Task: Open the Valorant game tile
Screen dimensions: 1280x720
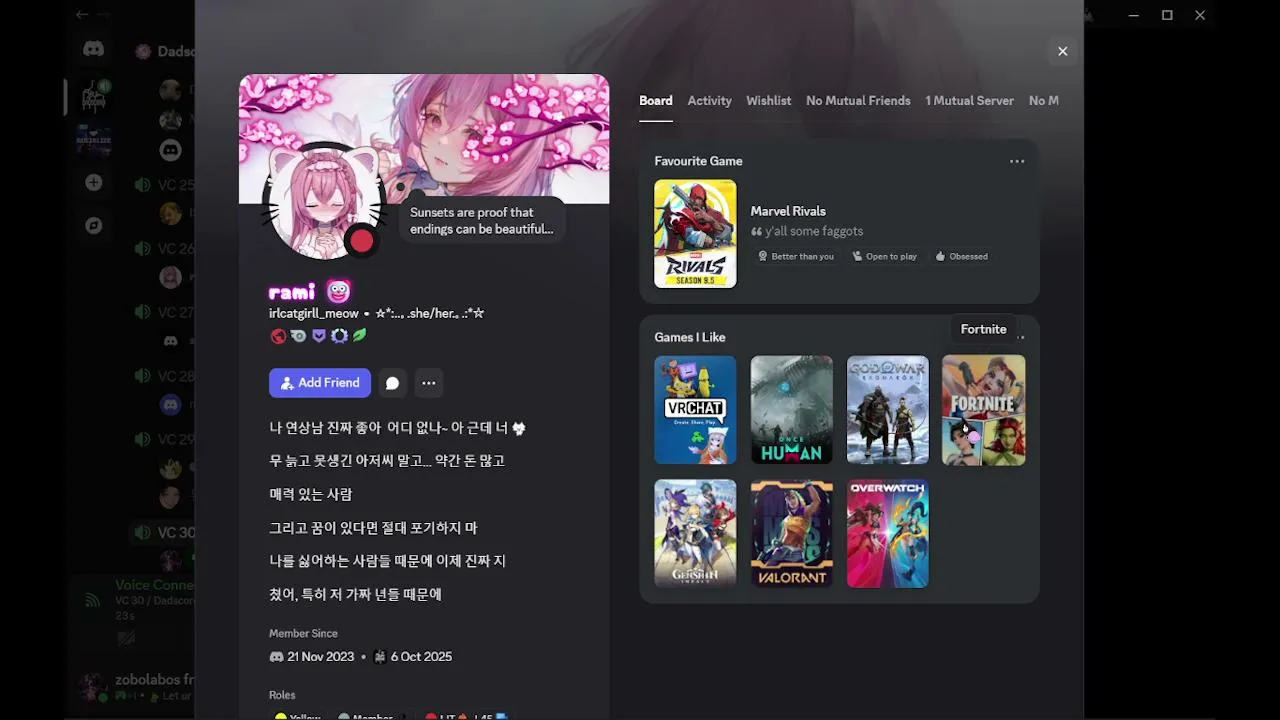Action: (792, 533)
